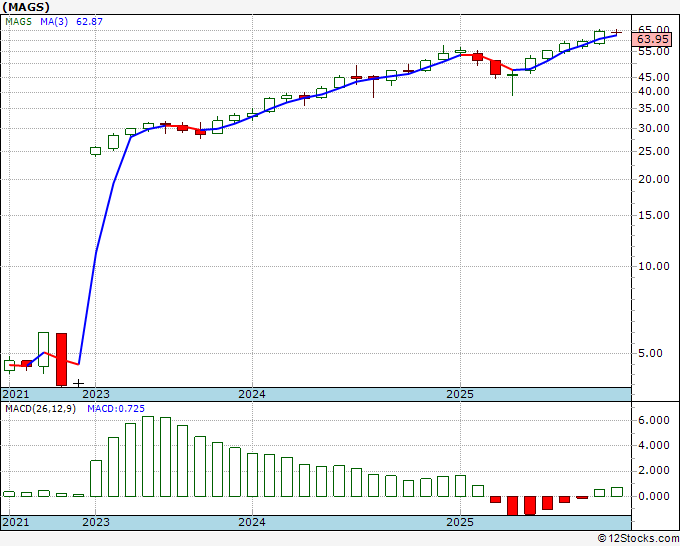680x546 pixels.
Task: Click the moving average value 62.87
Action: [89, 22]
